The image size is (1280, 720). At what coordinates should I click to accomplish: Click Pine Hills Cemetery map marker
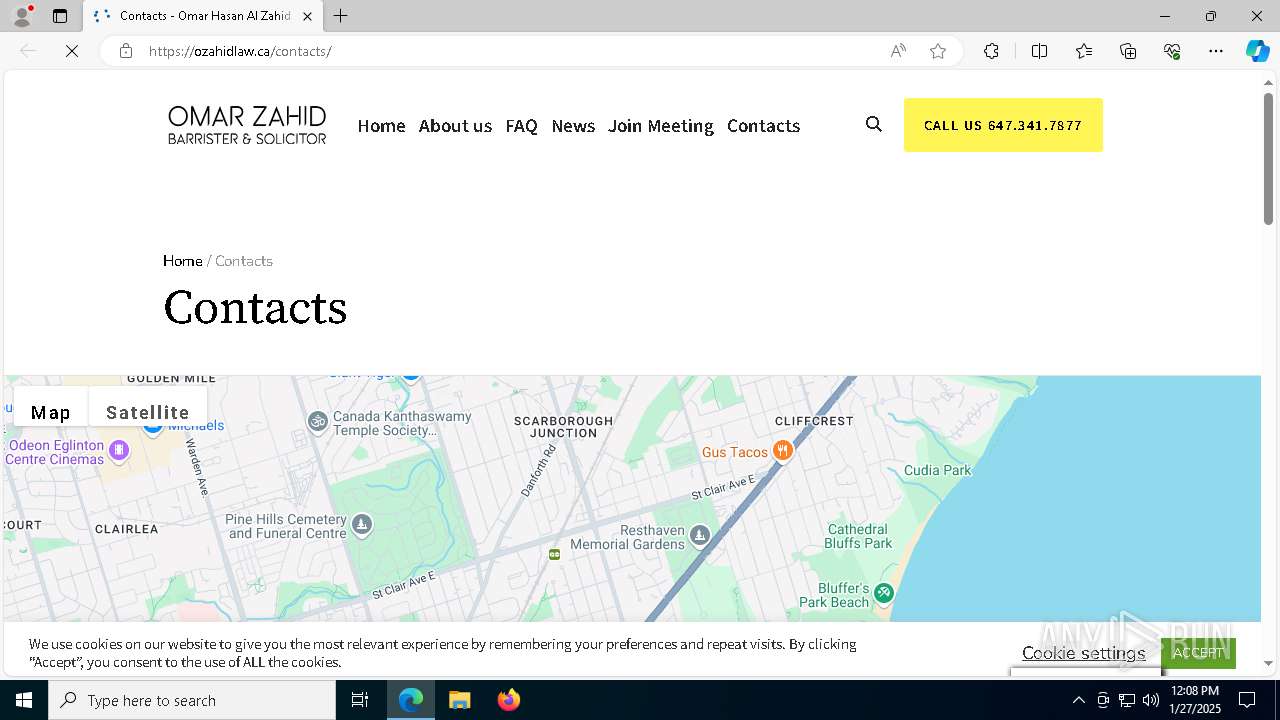tap(362, 523)
